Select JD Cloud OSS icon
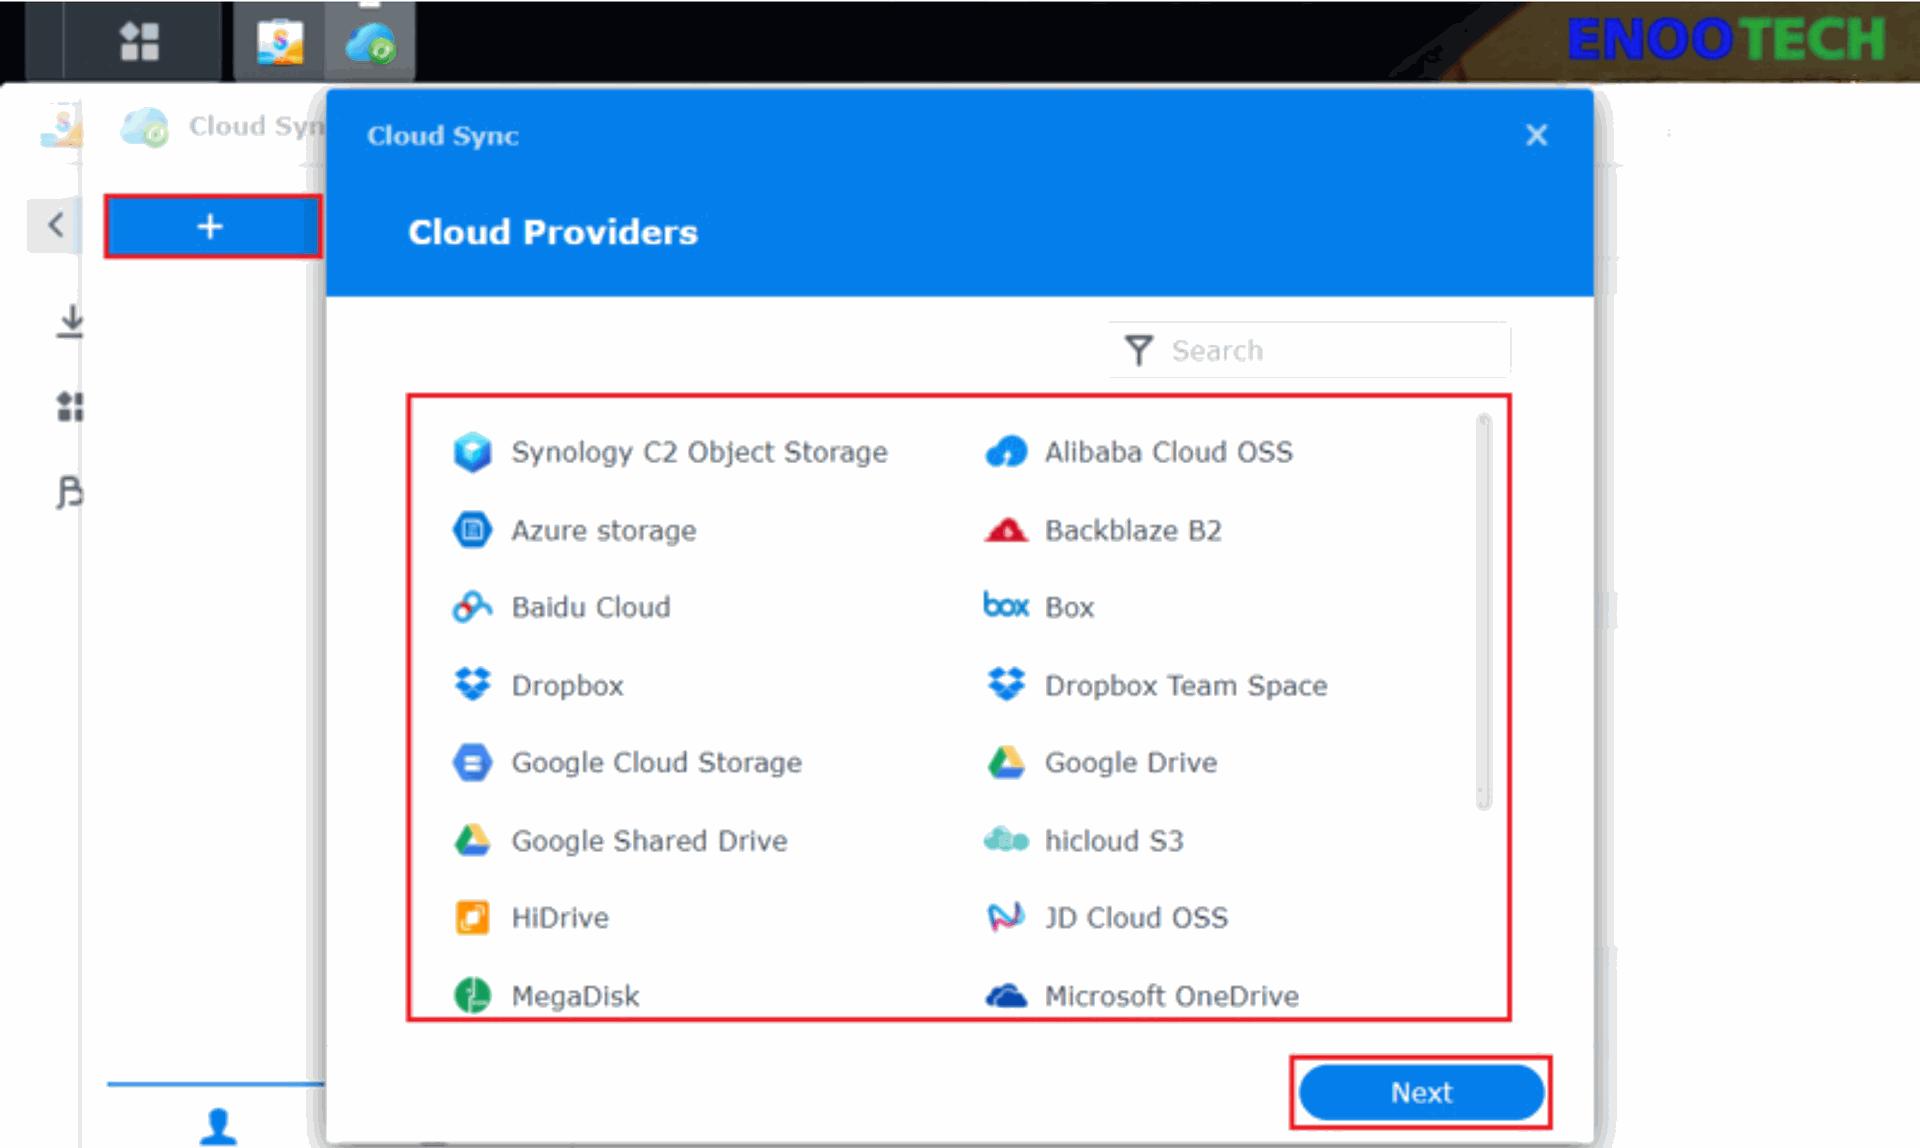 tap(1006, 917)
